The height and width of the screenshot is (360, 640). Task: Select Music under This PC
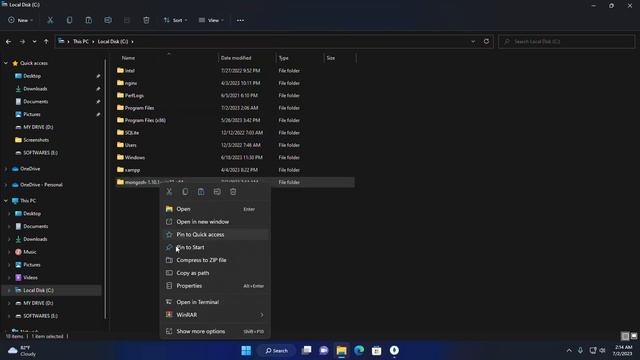[x=29, y=252]
